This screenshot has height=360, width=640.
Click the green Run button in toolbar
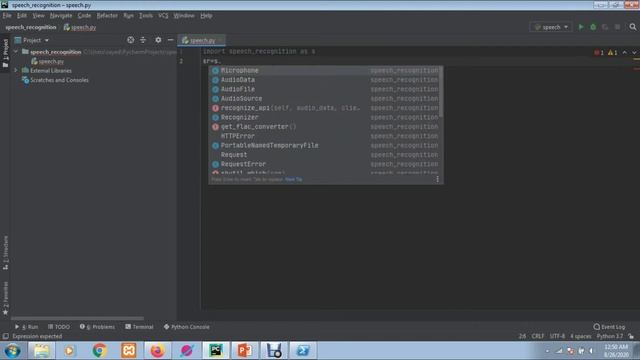(x=581, y=27)
